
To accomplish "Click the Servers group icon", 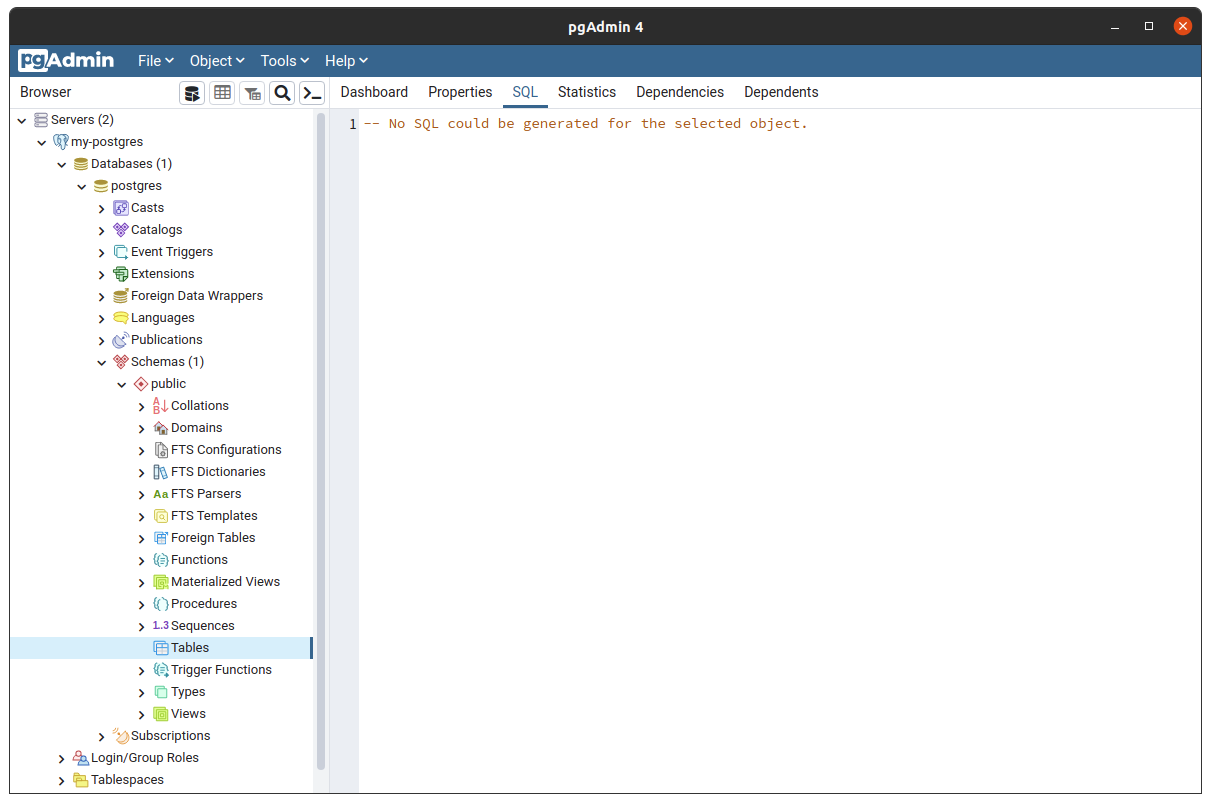I will (x=41, y=120).
